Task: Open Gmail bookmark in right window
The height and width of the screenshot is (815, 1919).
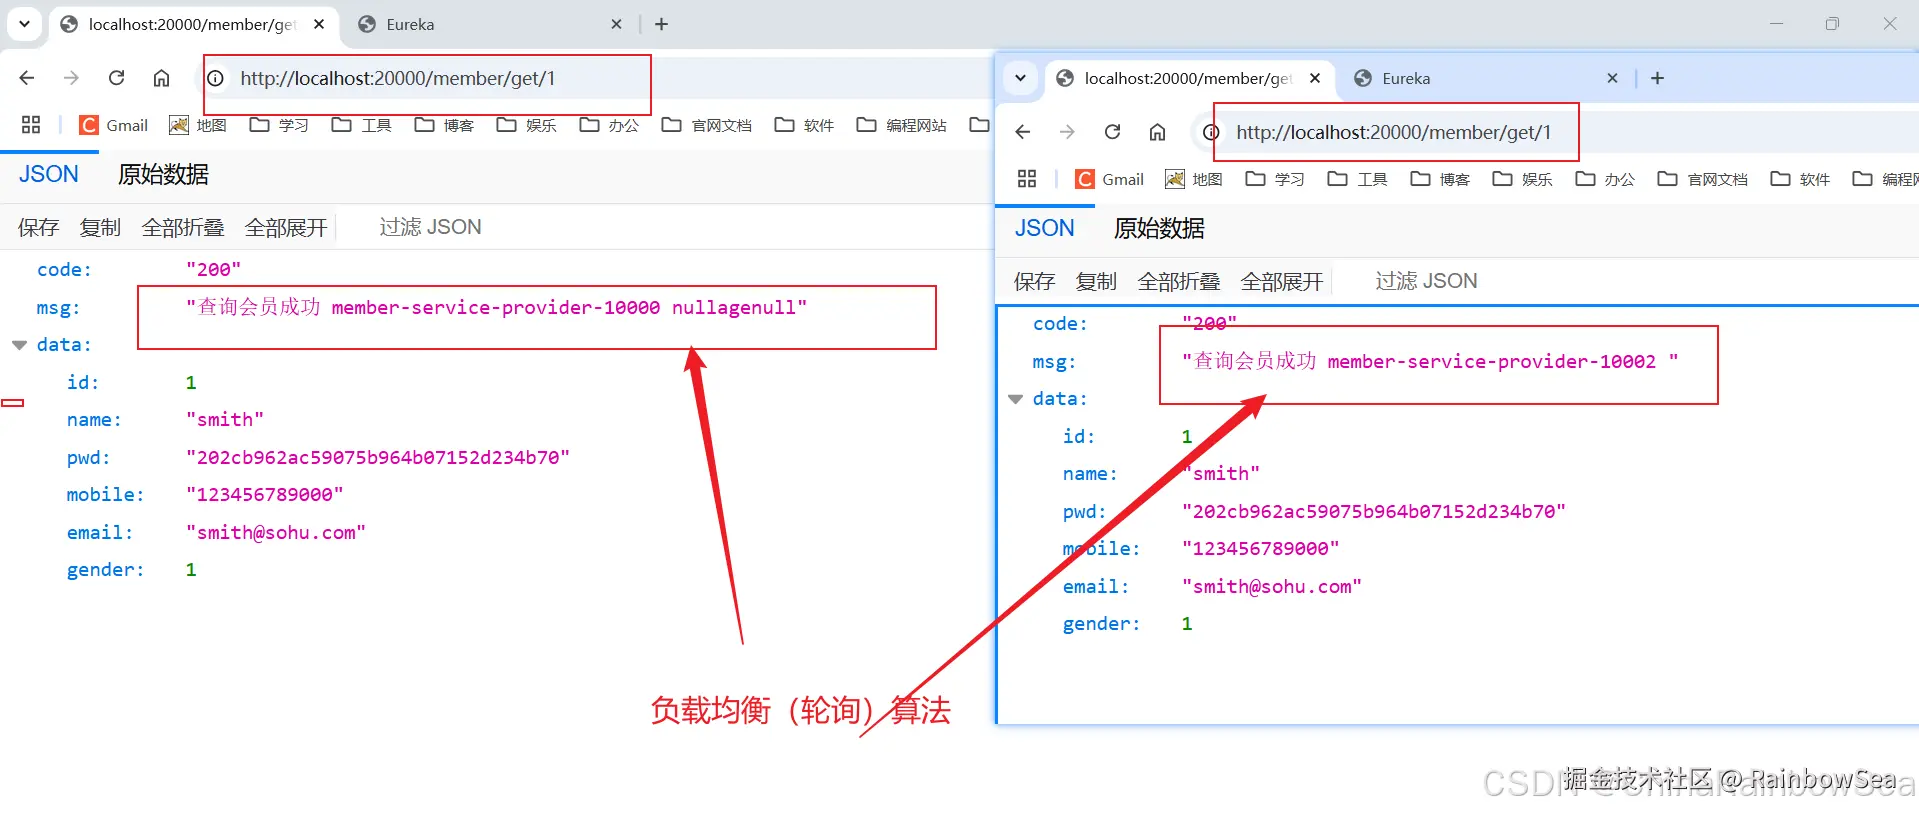Action: (x=1110, y=179)
